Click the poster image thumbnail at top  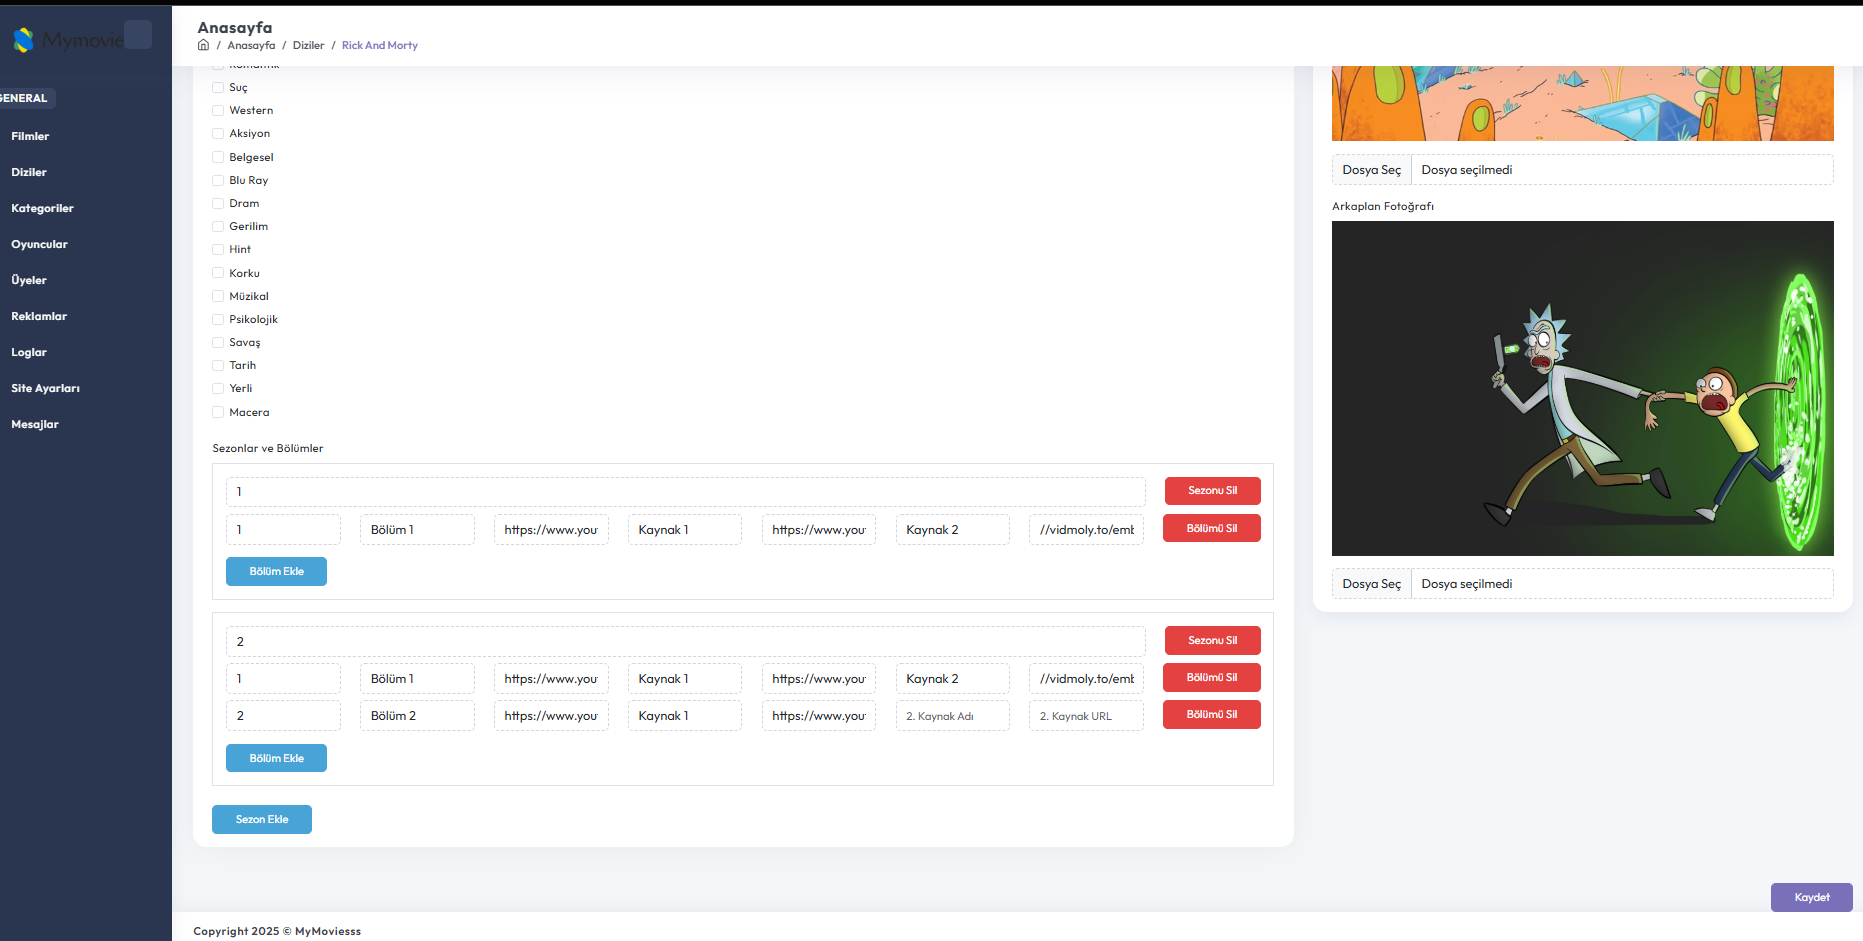[x=1582, y=103]
